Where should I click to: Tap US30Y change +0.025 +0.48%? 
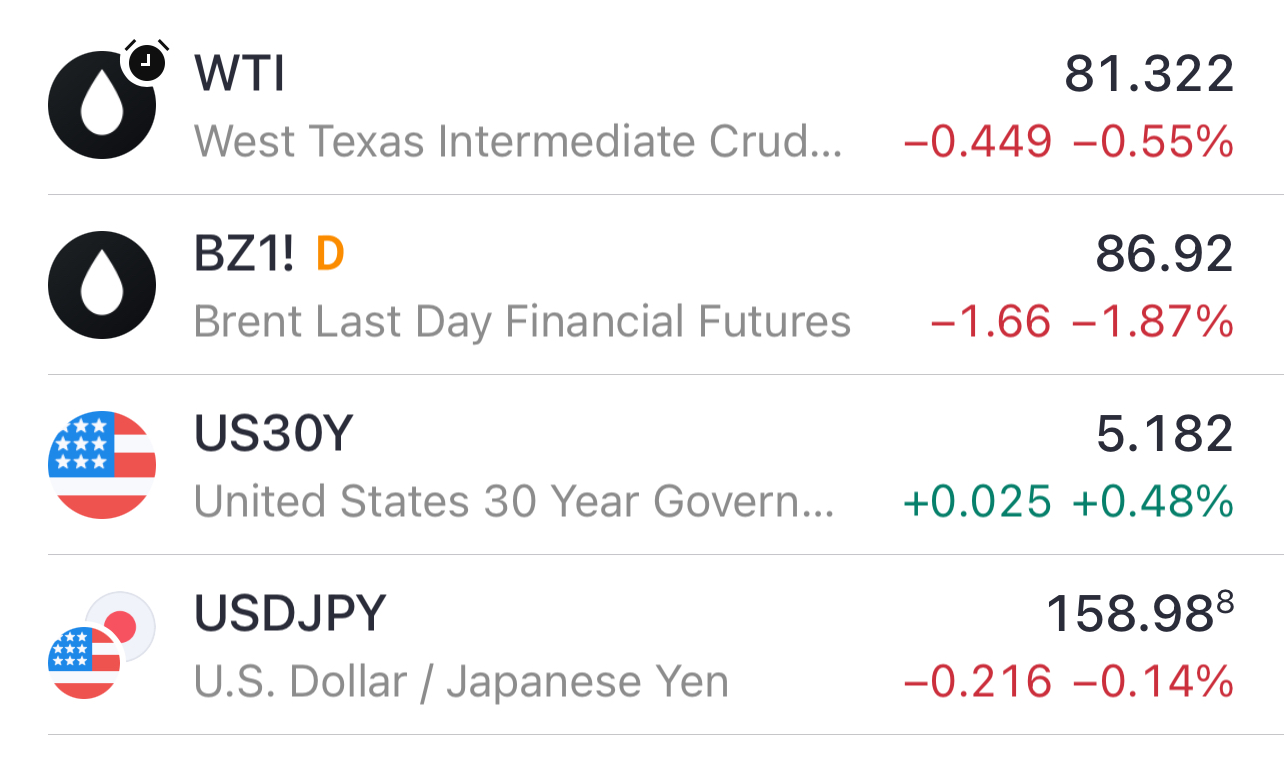pyautogui.click(x=1068, y=502)
